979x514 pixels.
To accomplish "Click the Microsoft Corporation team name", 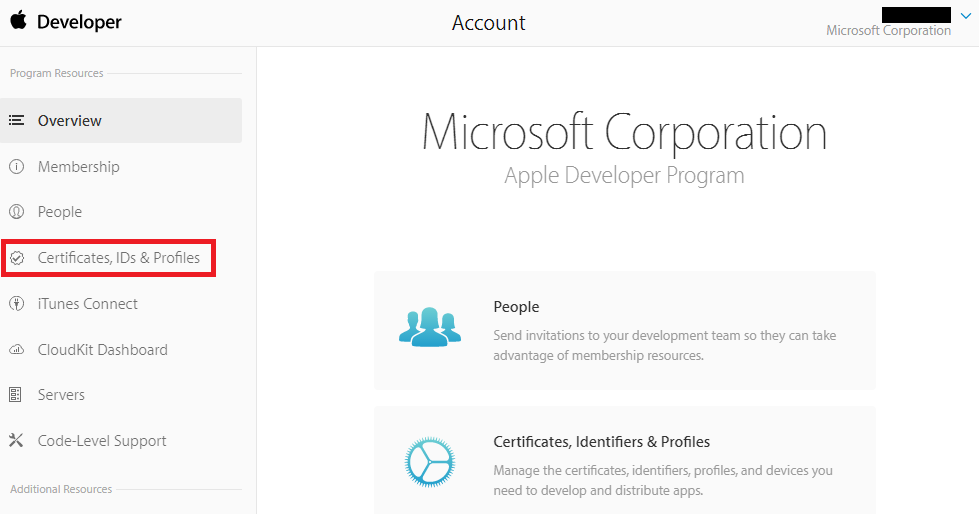I will [888, 31].
